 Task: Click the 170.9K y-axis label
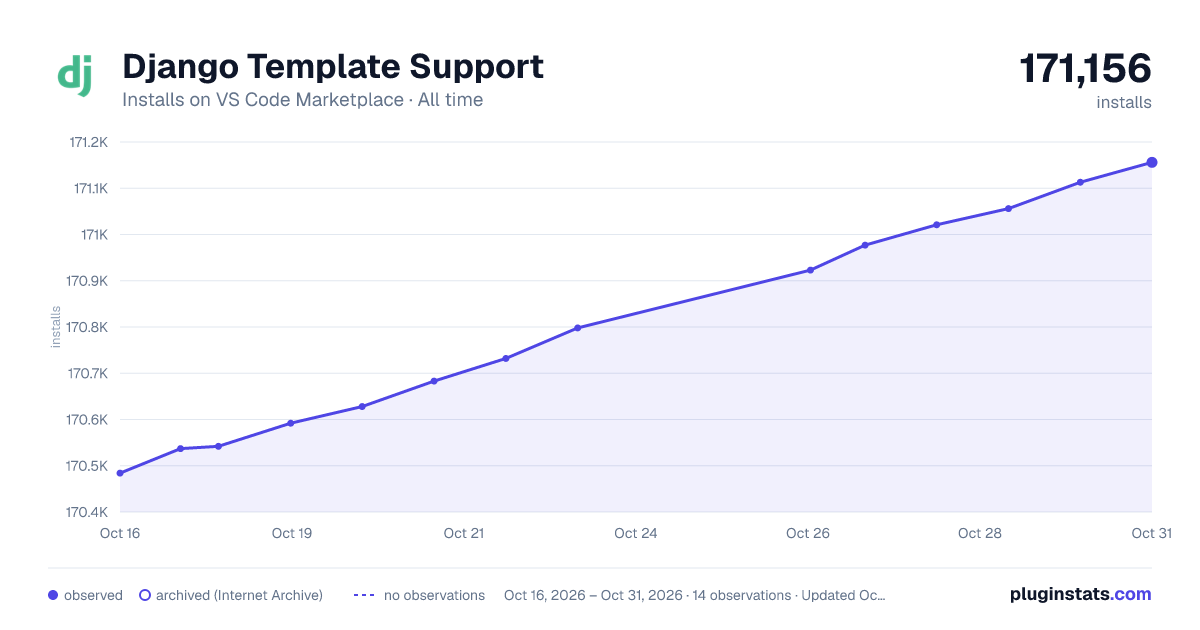[x=87, y=281]
